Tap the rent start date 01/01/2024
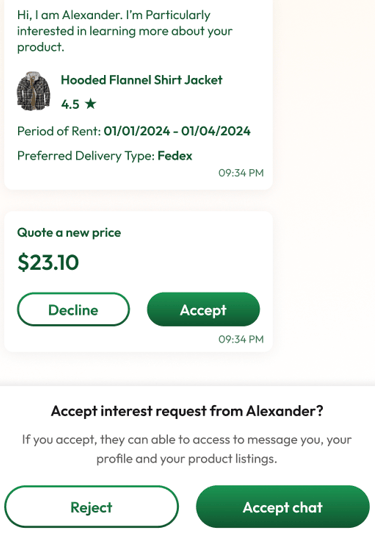375x533 pixels. pyautogui.click(x=137, y=131)
